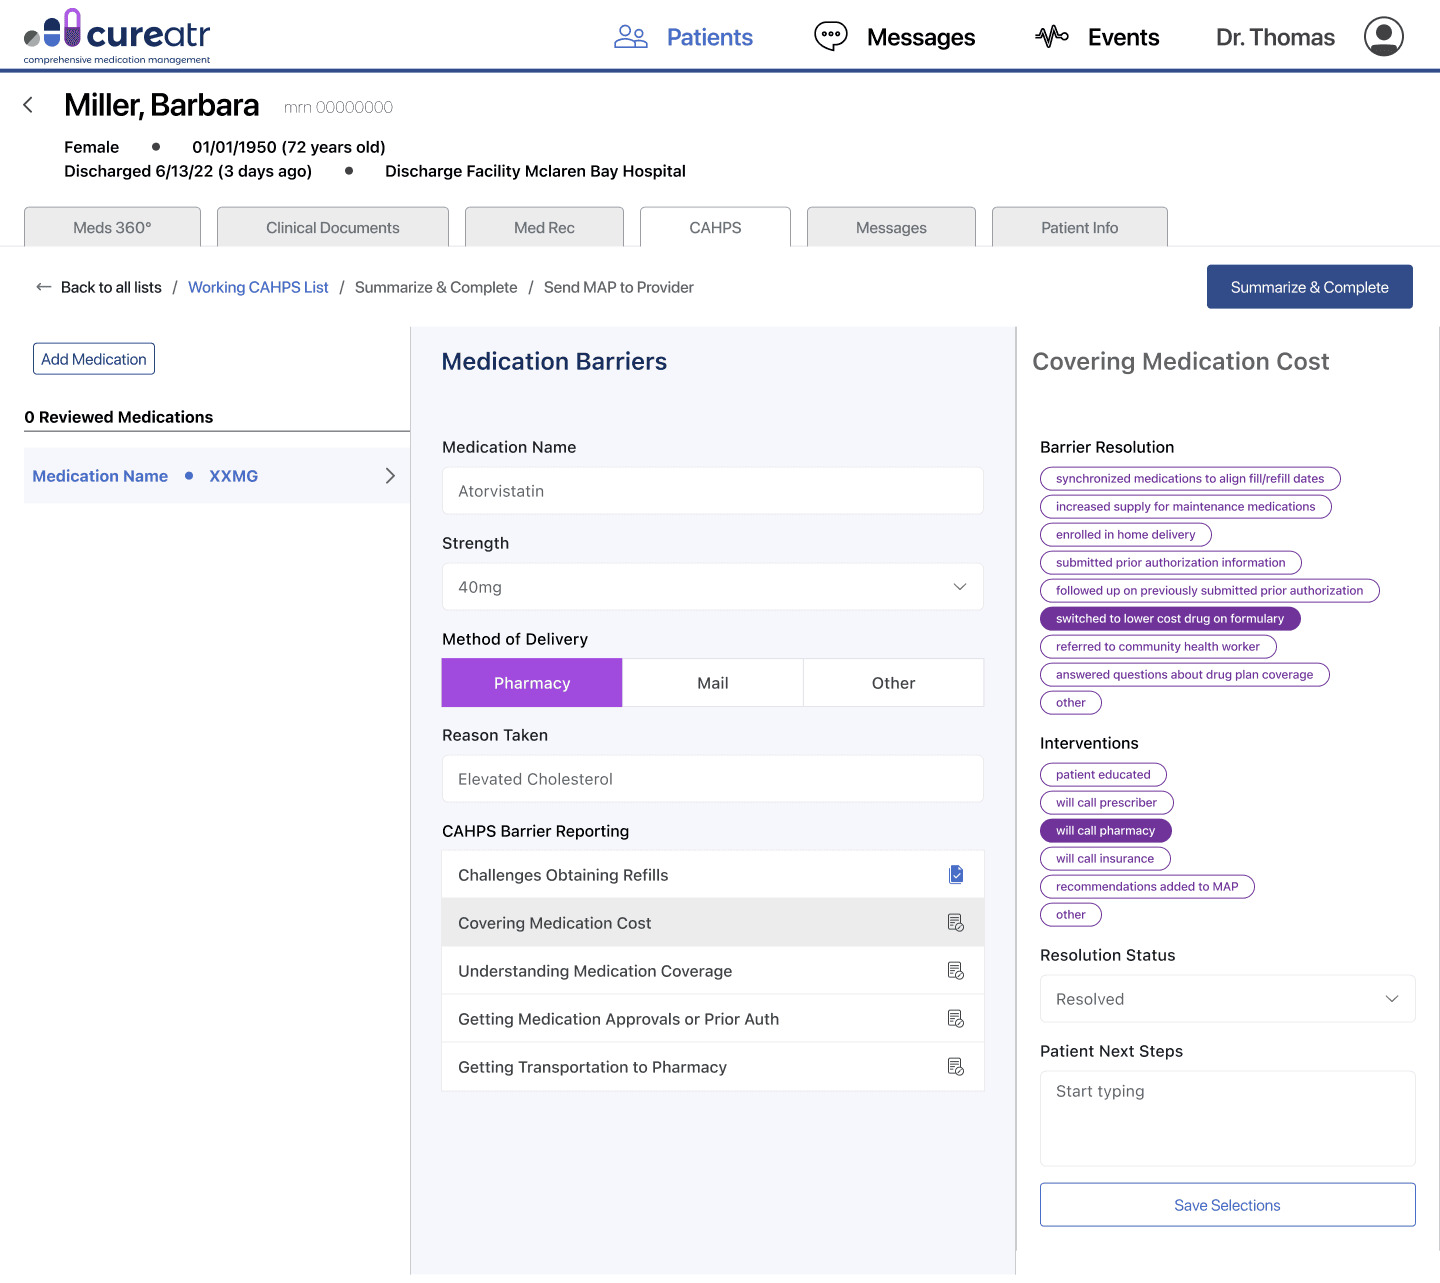Image resolution: width=1440 pixels, height=1283 pixels.
Task: Select 'Getting Transportation to Pharmacy' row
Action: pyautogui.click(x=713, y=1067)
